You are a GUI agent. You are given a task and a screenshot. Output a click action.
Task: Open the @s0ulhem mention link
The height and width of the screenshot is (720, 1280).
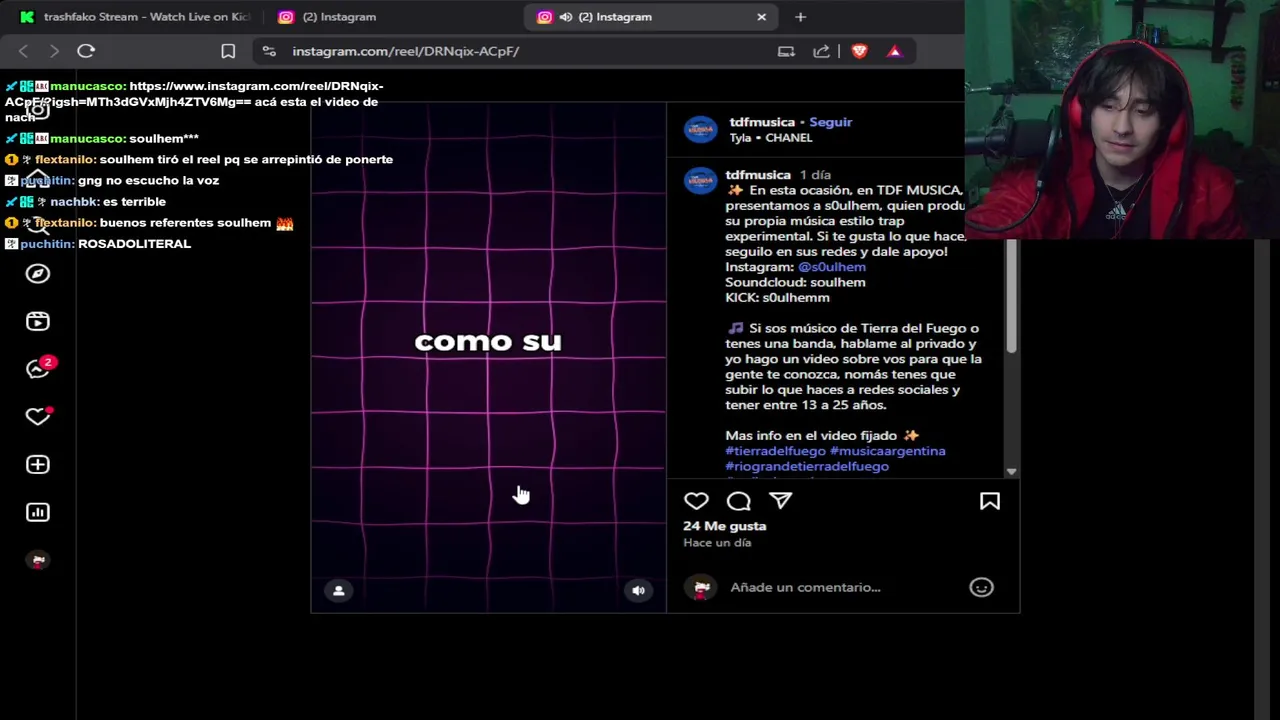point(832,267)
